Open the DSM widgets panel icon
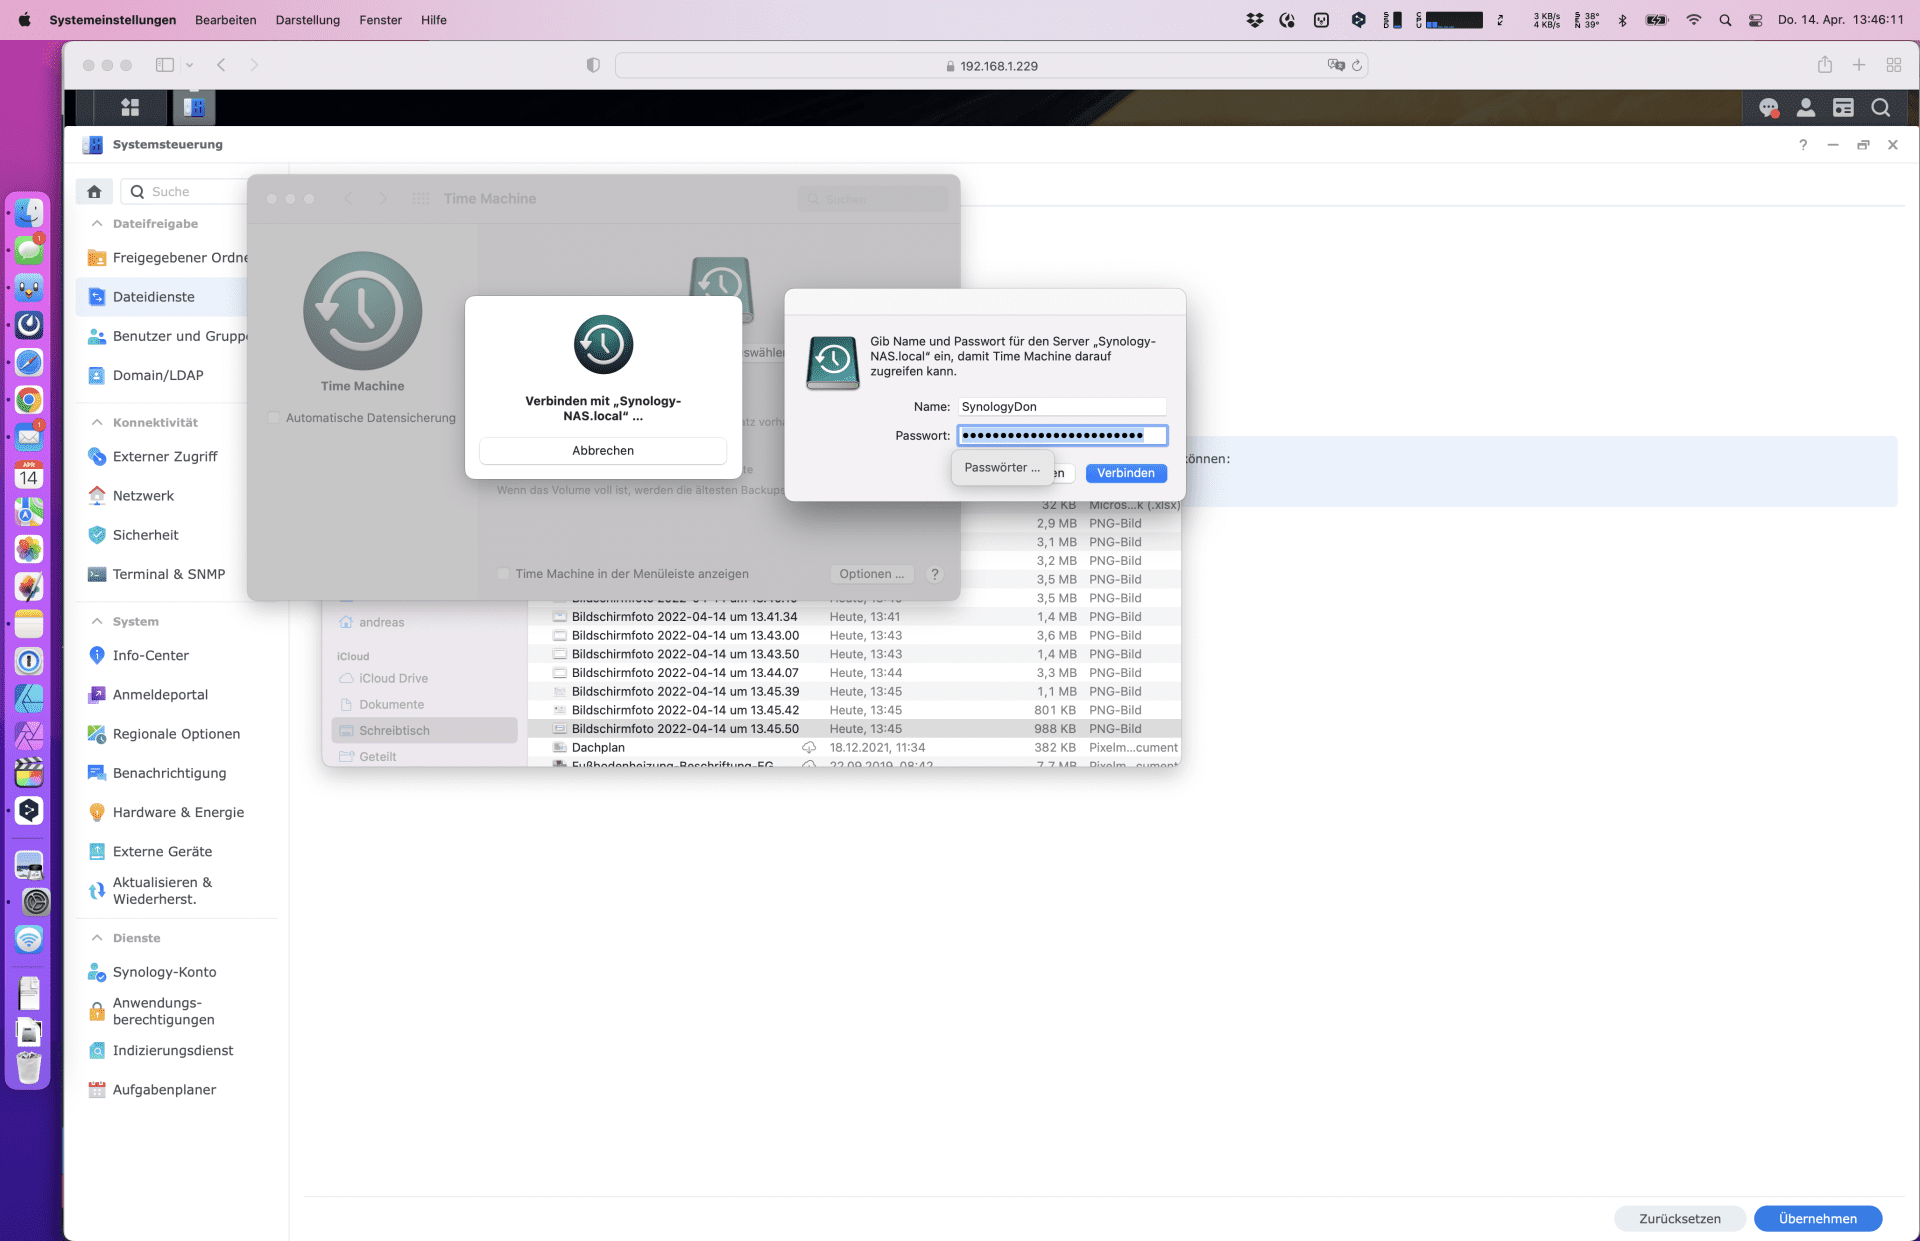 click(x=1843, y=108)
